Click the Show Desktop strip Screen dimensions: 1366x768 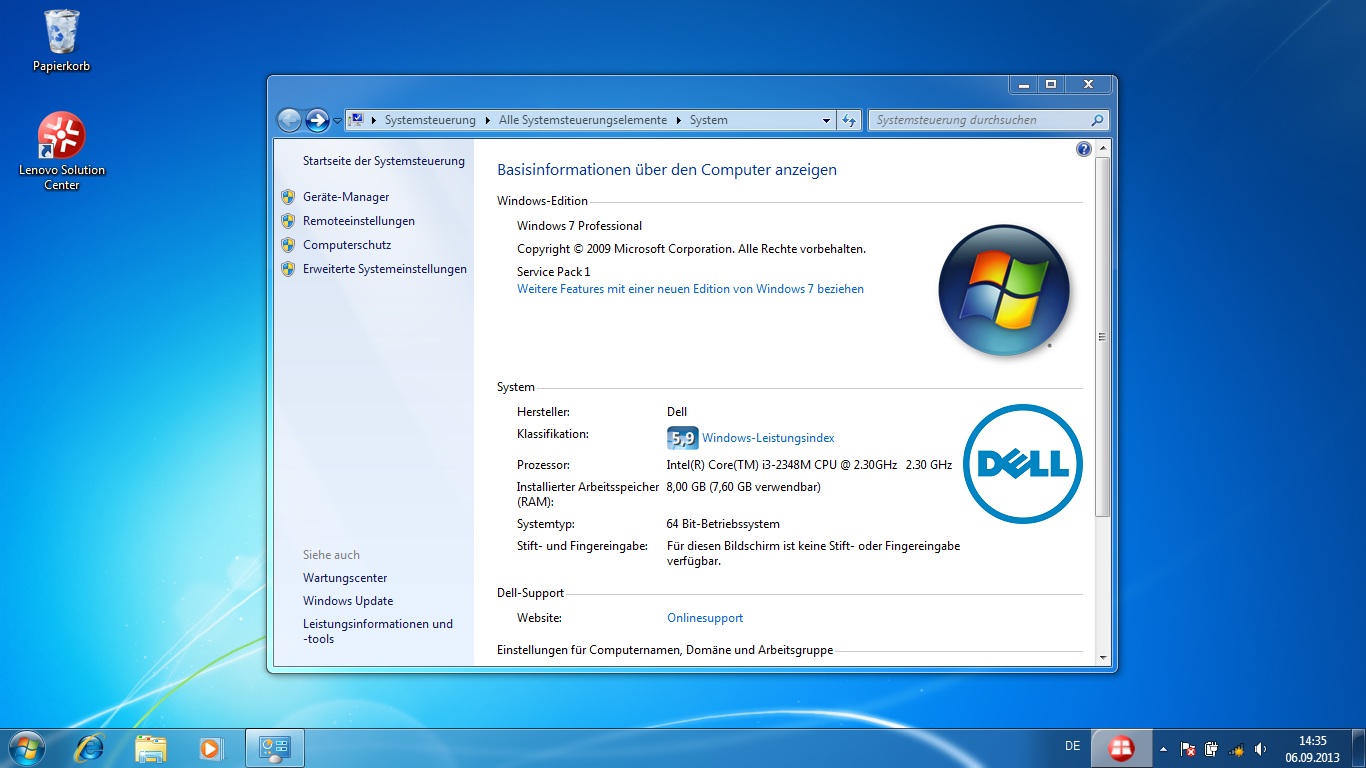[1358, 748]
